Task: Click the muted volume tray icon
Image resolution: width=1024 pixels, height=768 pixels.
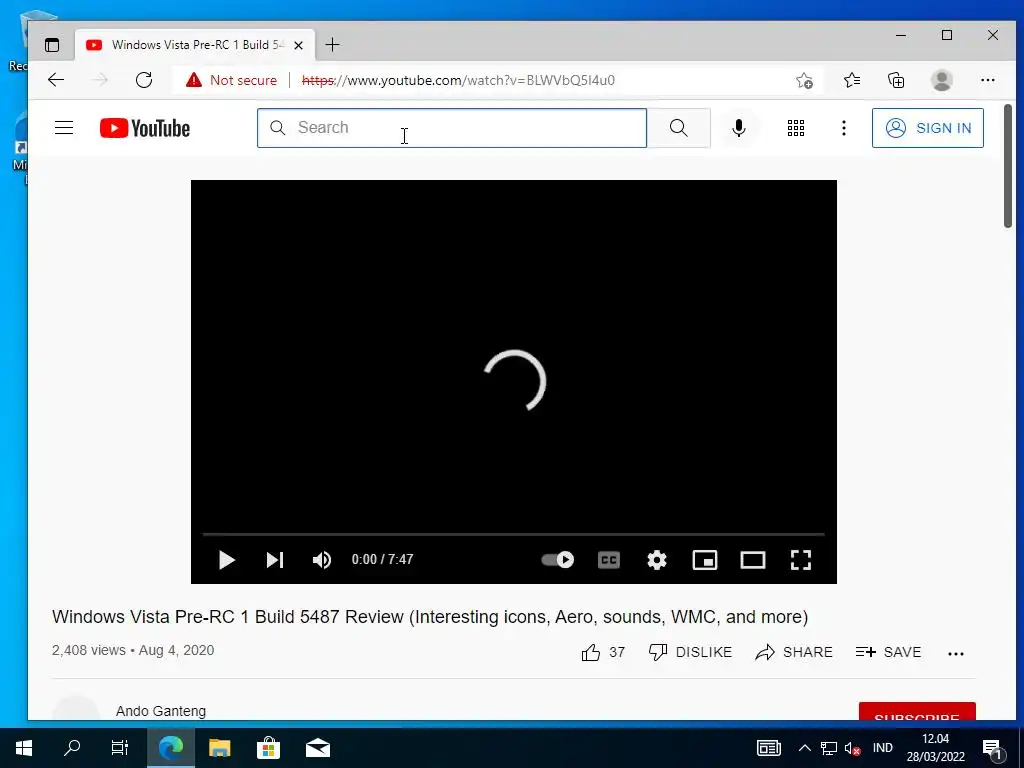Action: 852,748
